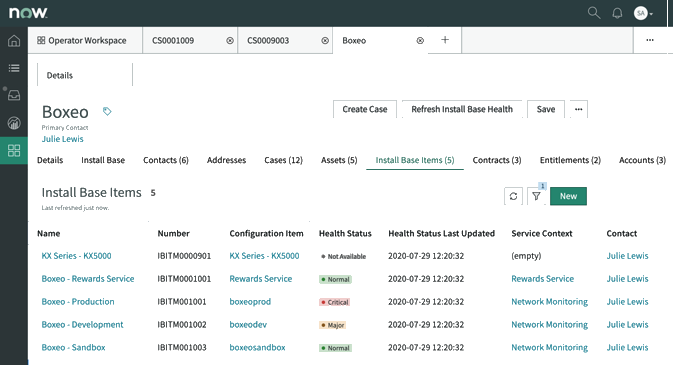
Task: Open primary contact Julie Lewis link
Action: (63, 139)
